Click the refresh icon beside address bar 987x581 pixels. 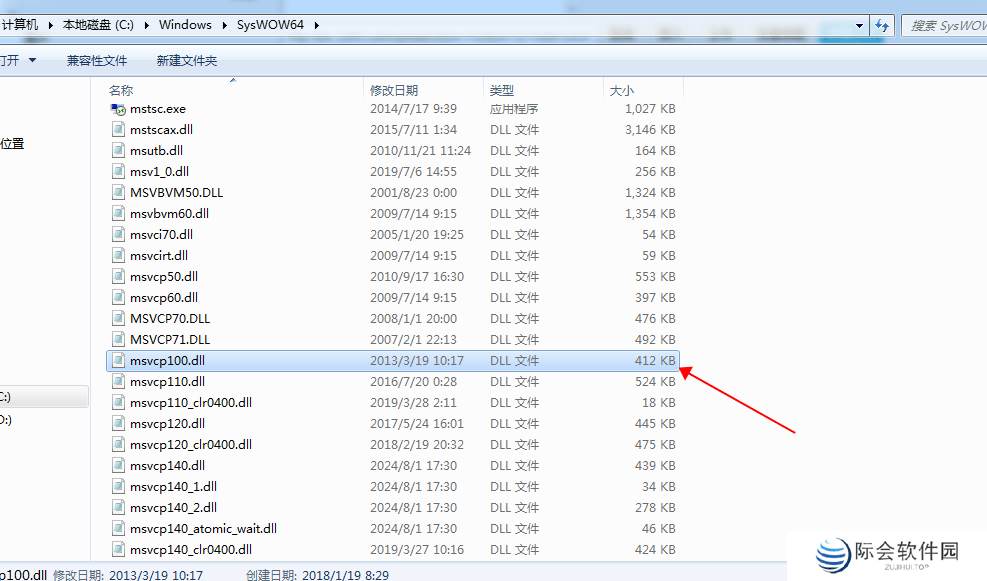(882, 25)
